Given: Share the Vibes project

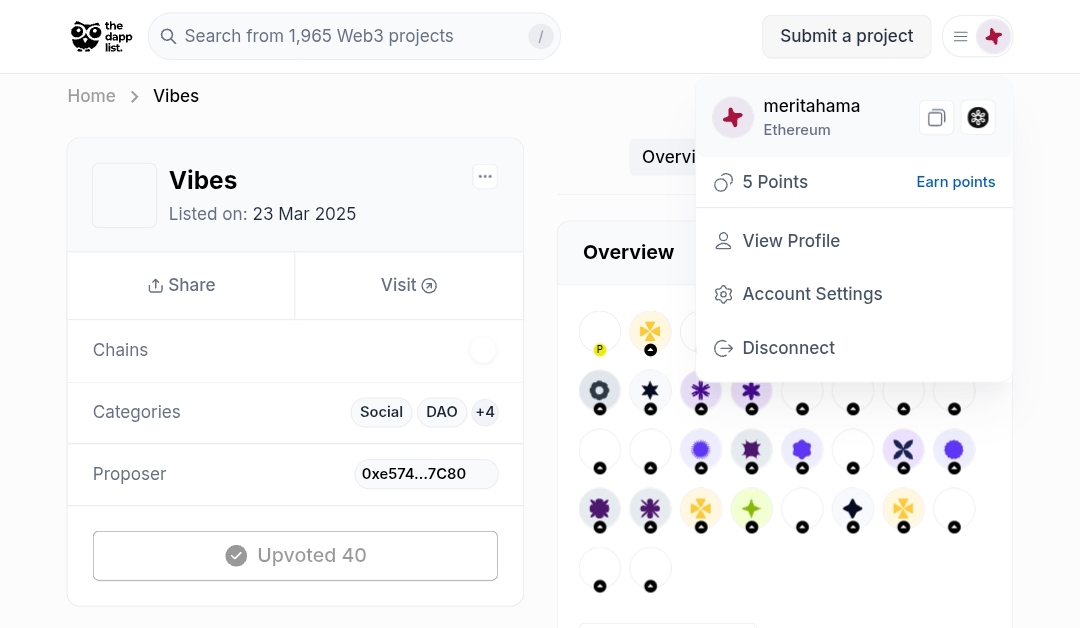Looking at the screenshot, I should click(x=181, y=285).
